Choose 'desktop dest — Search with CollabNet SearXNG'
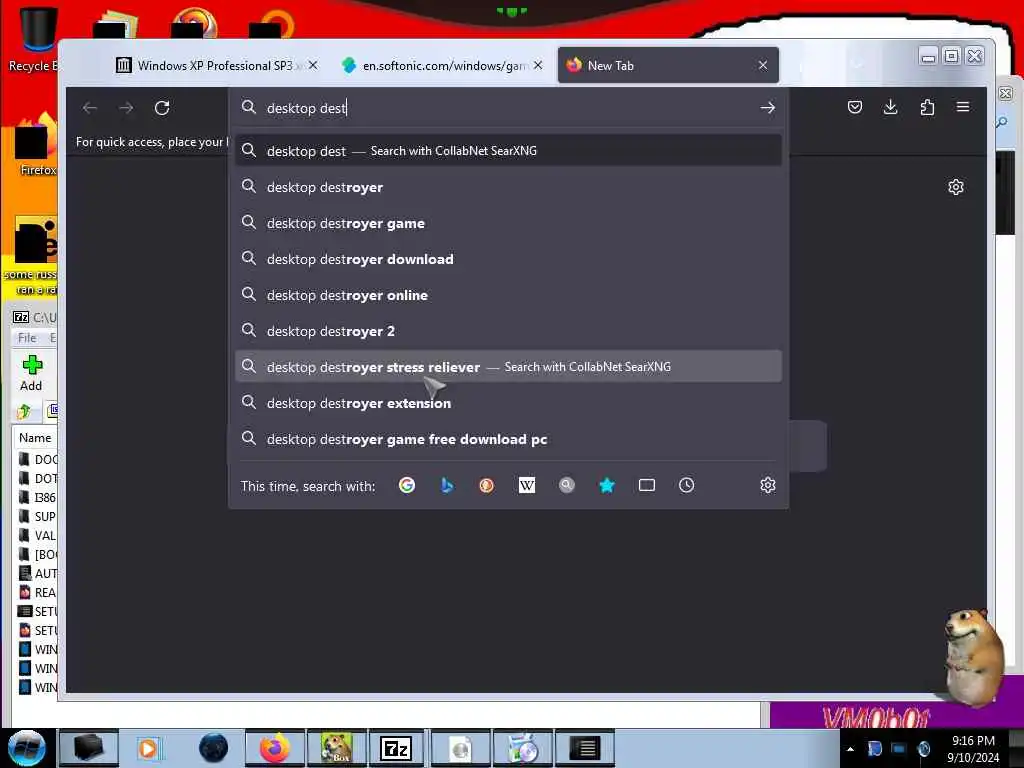Image resolution: width=1024 pixels, height=768 pixels. [508, 151]
